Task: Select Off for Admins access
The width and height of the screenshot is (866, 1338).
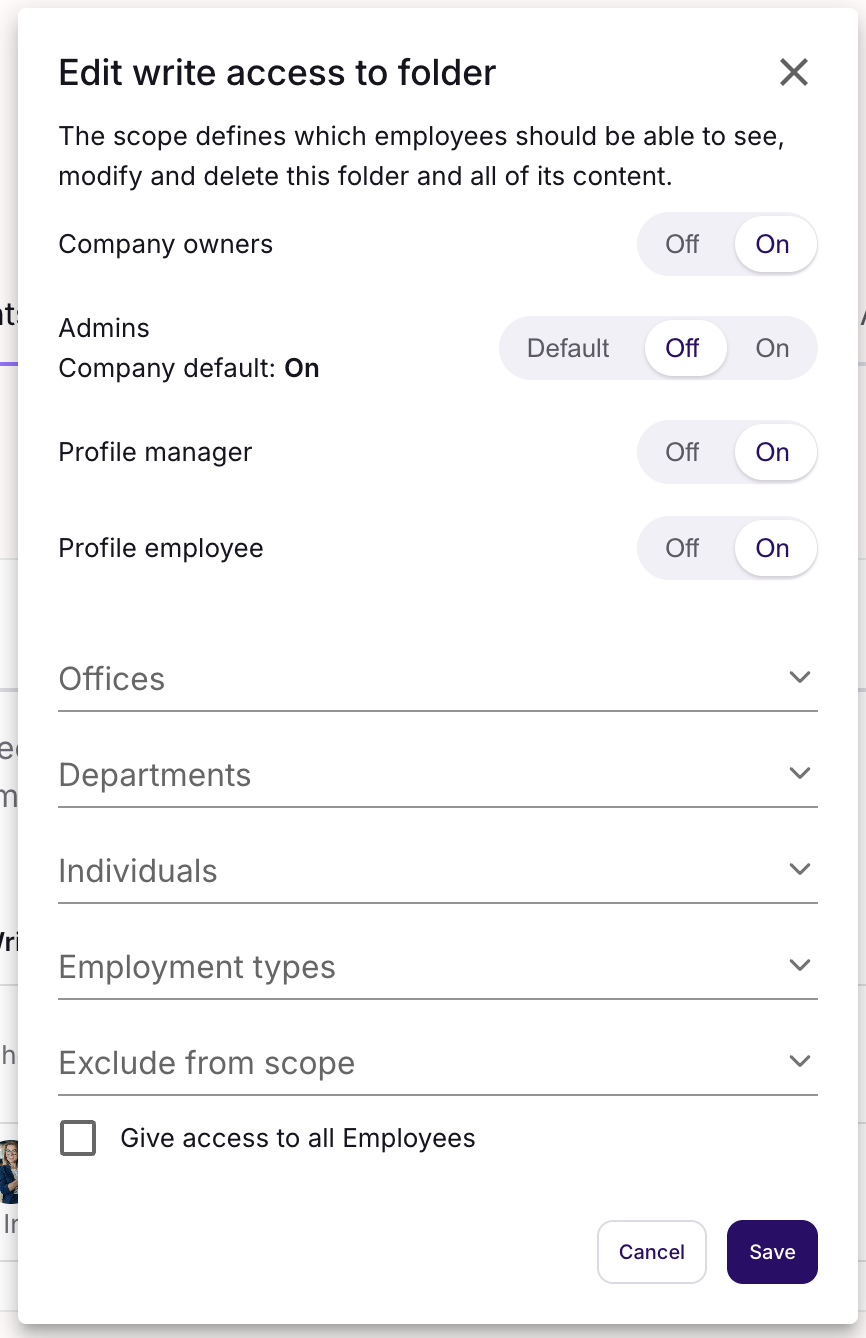Action: [x=682, y=348]
